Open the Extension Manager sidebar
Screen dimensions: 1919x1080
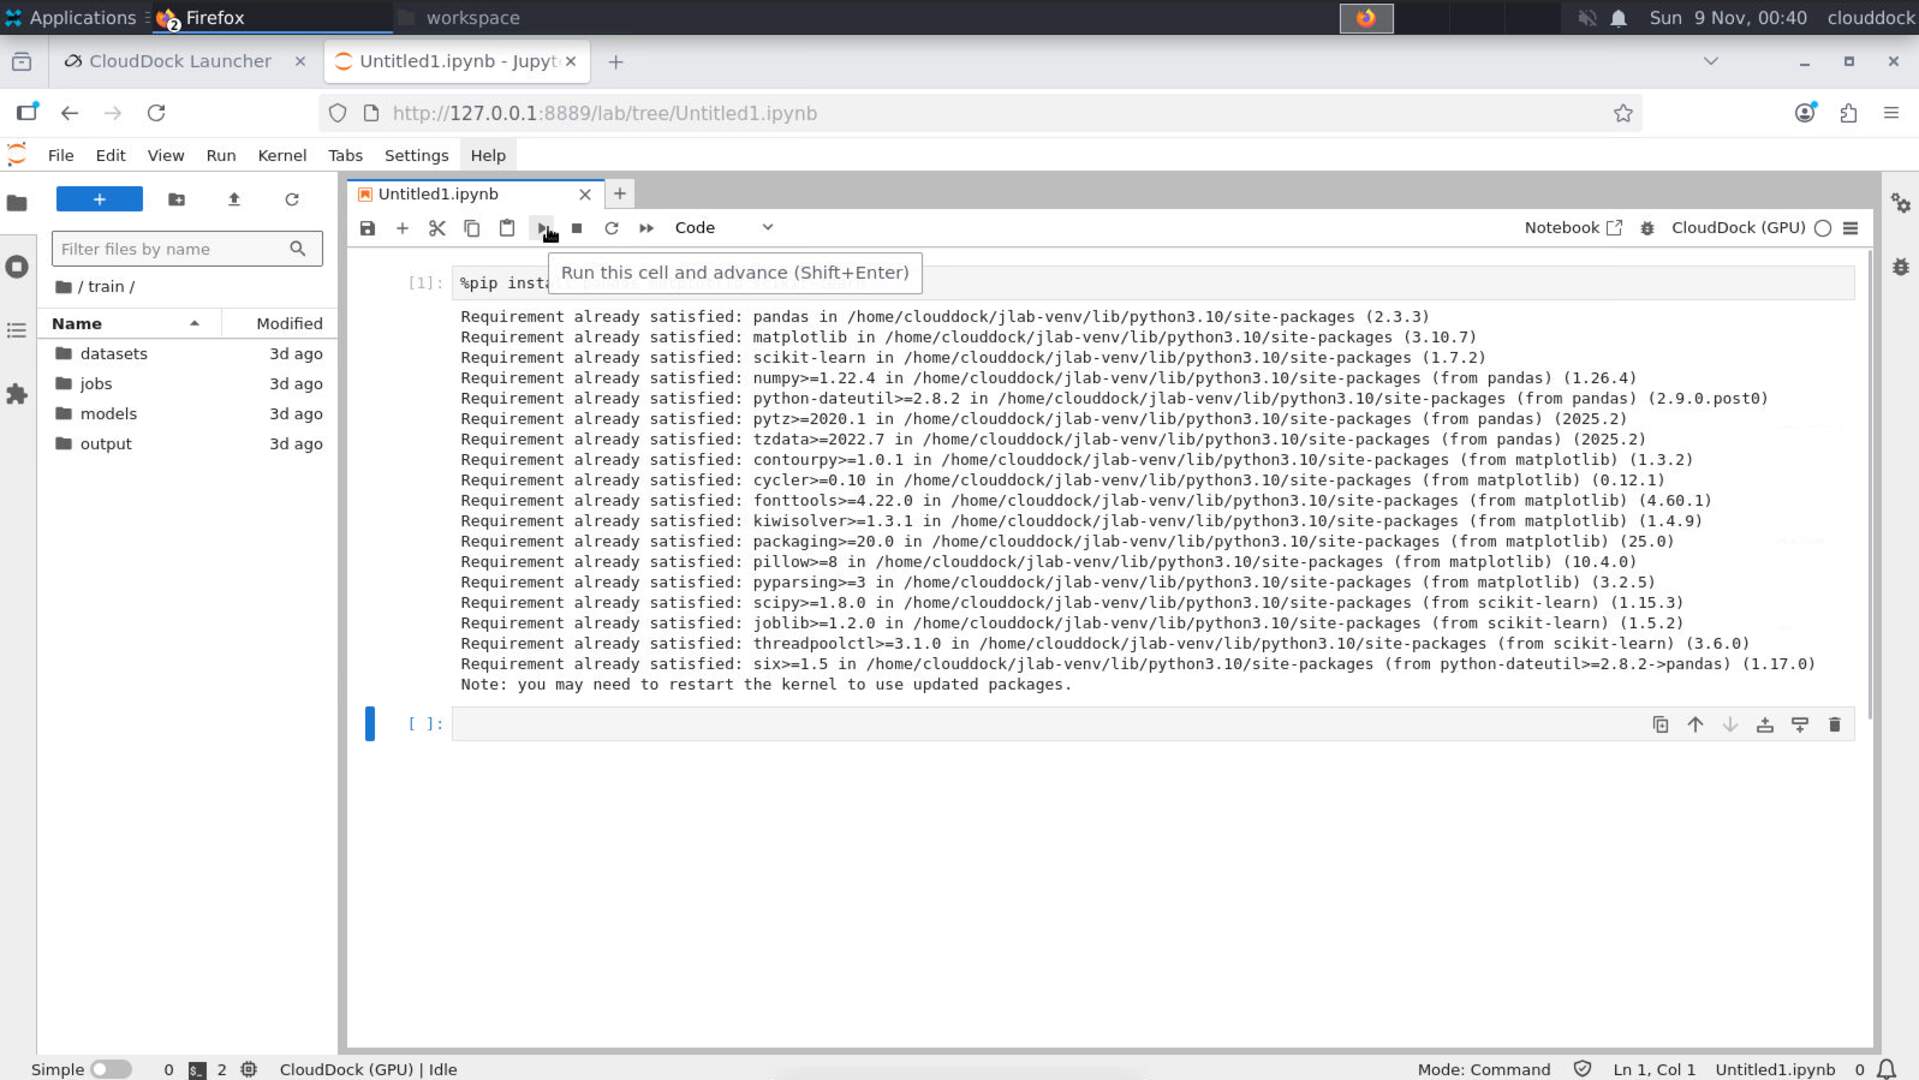(x=17, y=394)
